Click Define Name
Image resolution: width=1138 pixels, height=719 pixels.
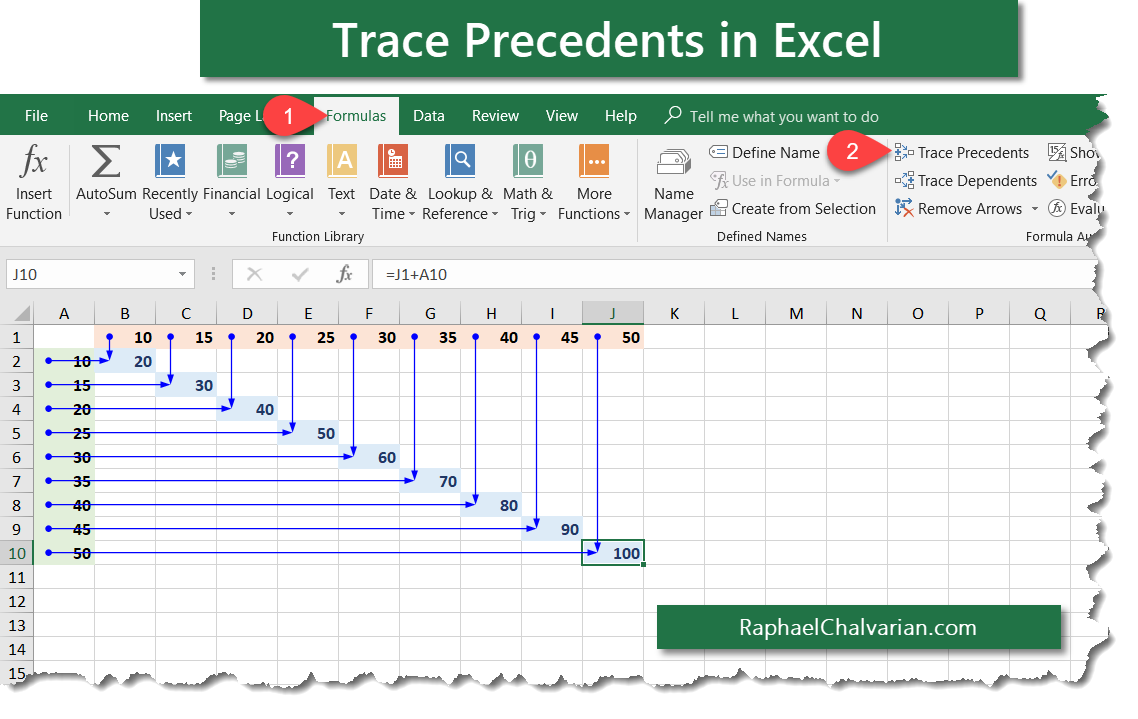[764, 152]
